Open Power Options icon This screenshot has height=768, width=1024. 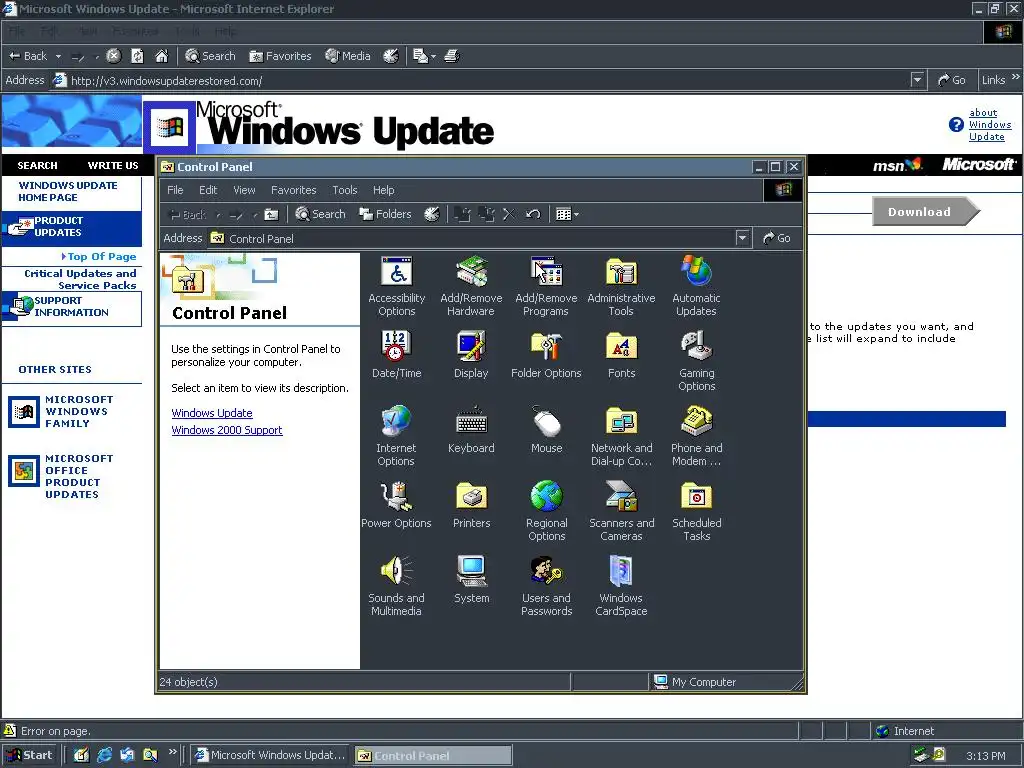click(396, 505)
